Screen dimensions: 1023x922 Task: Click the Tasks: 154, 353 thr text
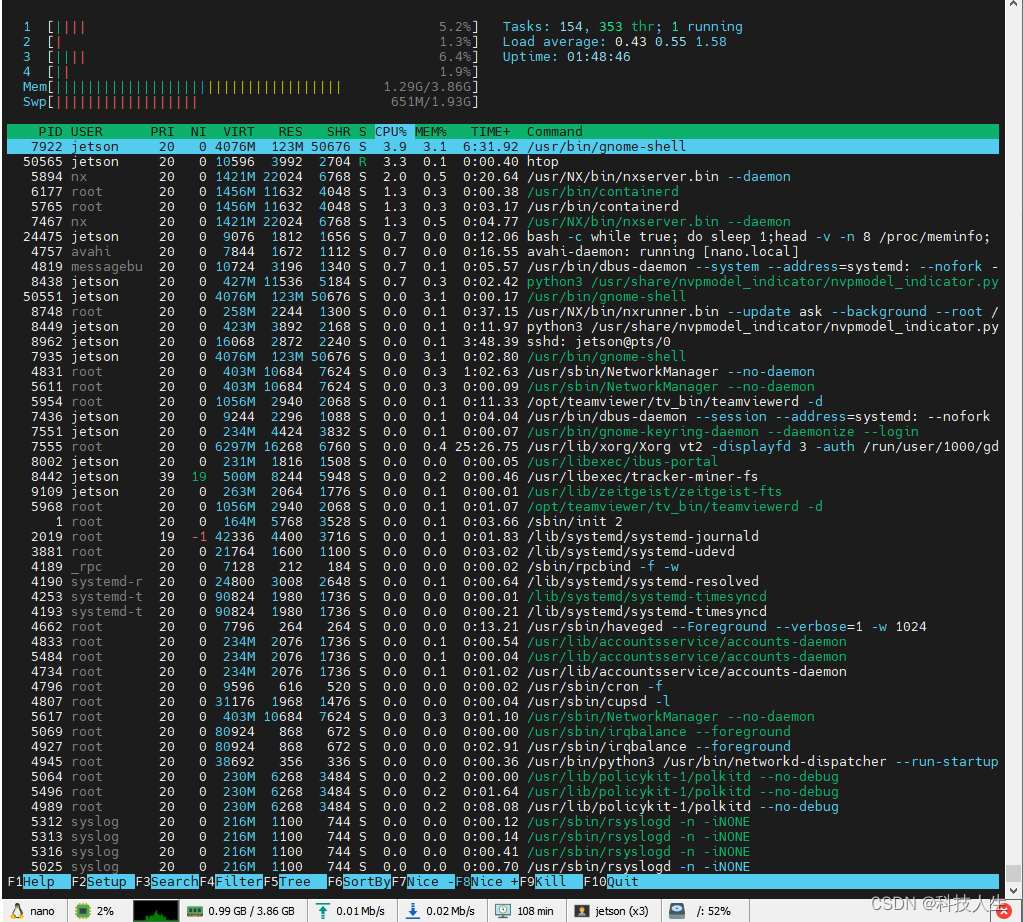622,27
